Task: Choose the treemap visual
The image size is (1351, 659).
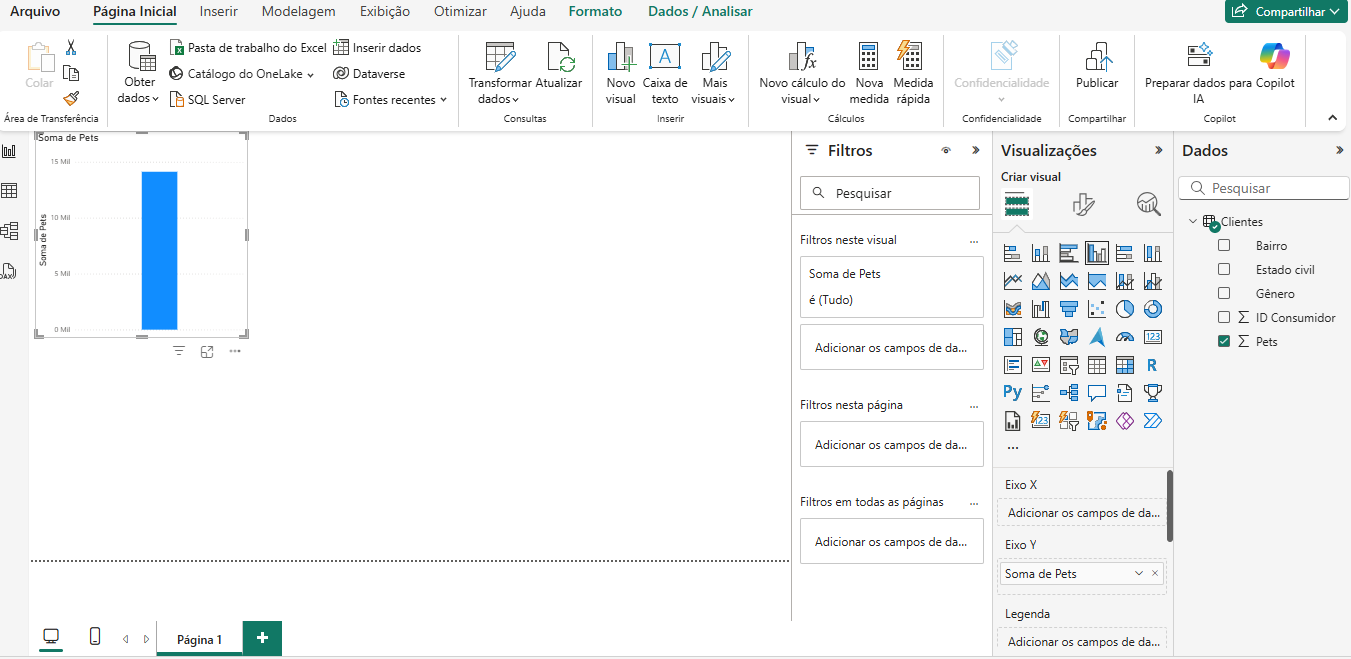Action: coord(1013,337)
